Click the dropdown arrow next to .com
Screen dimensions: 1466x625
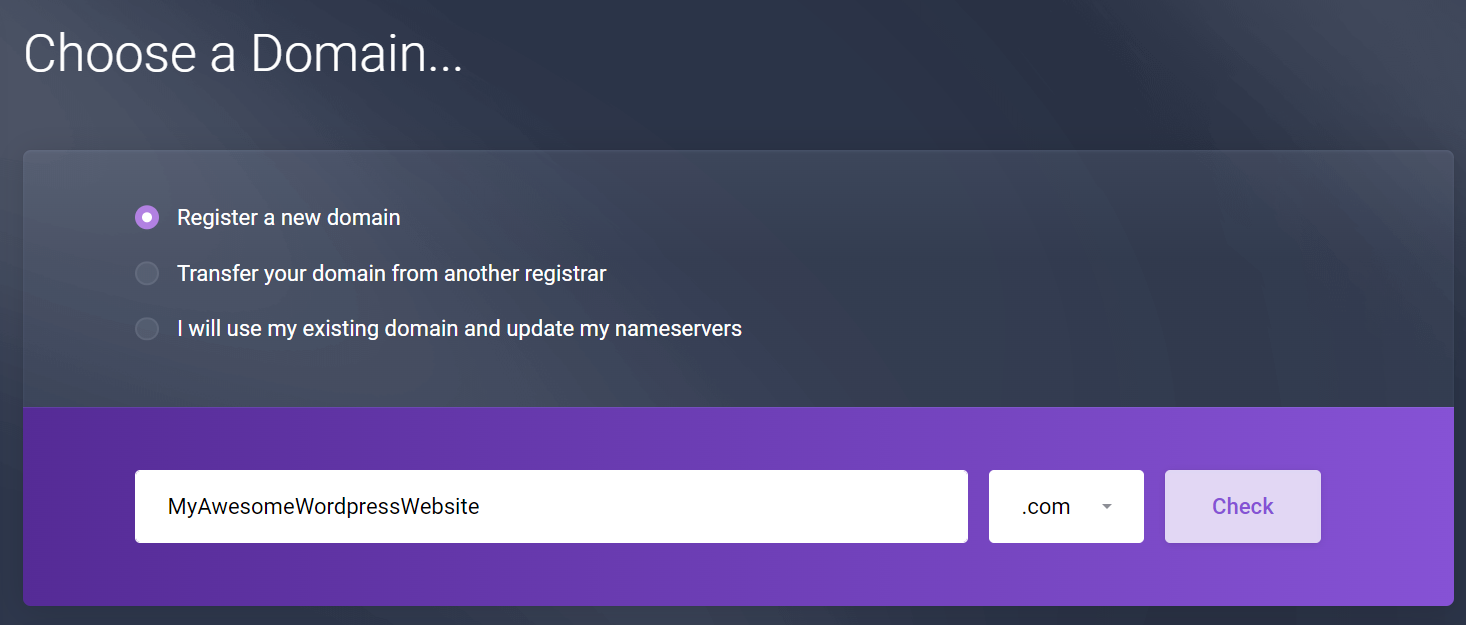1106,506
